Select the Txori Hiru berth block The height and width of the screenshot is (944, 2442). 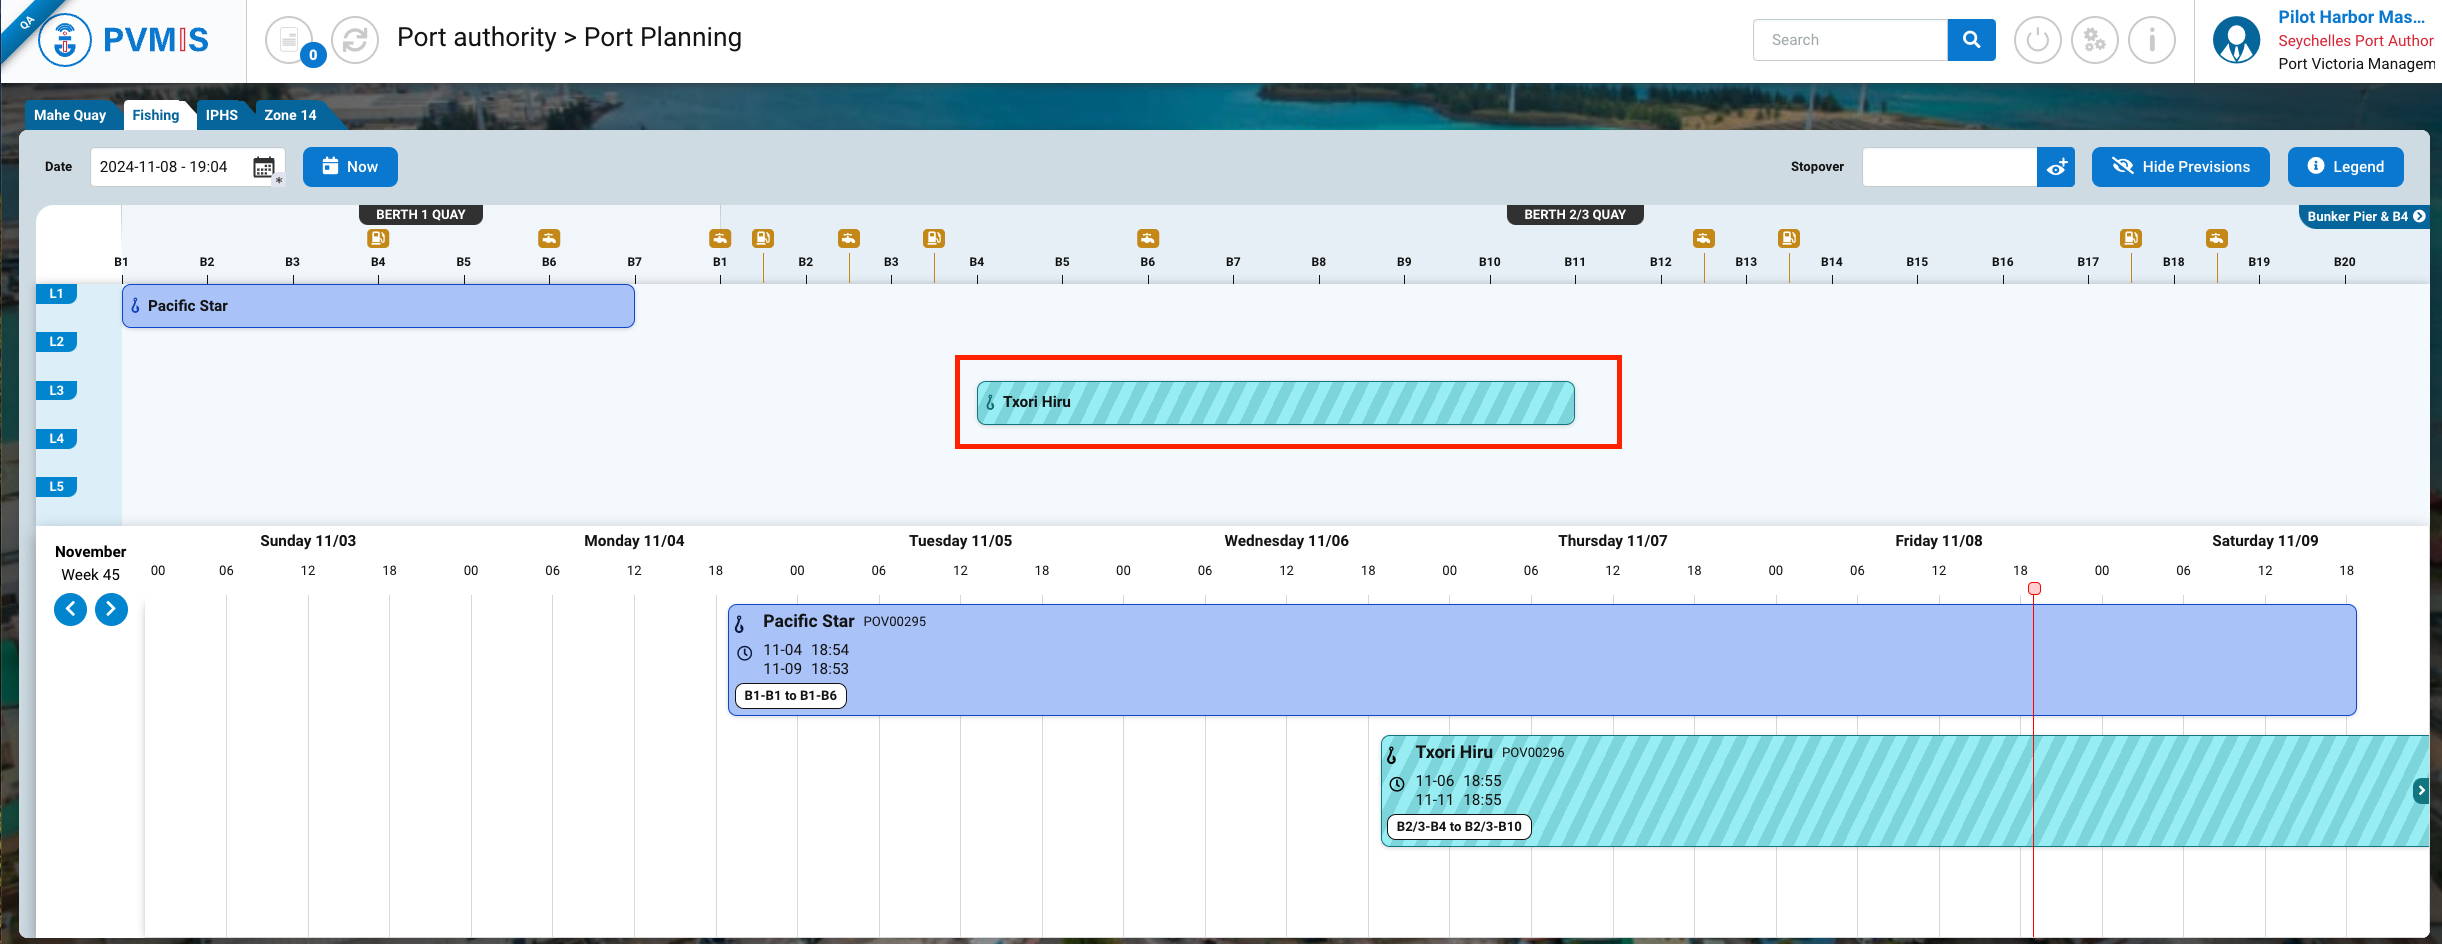click(x=1275, y=403)
